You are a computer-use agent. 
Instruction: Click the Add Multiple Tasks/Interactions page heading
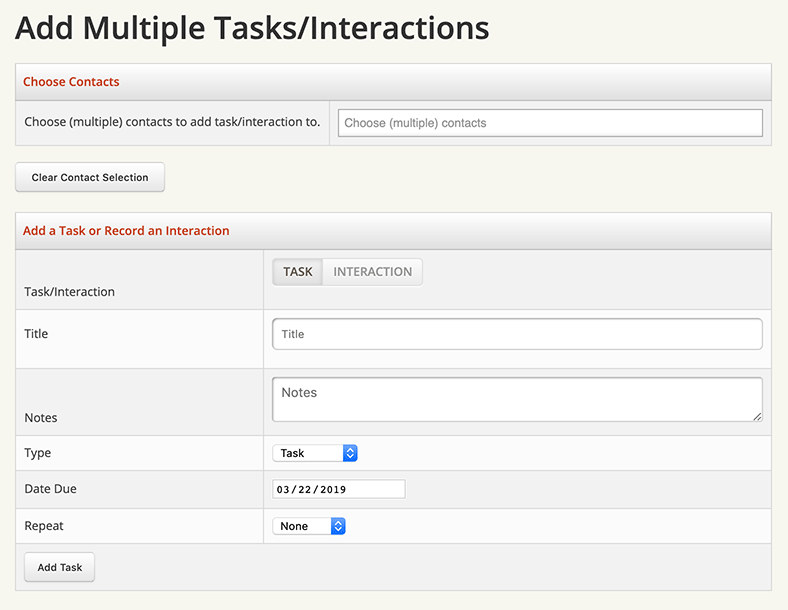[x=252, y=28]
